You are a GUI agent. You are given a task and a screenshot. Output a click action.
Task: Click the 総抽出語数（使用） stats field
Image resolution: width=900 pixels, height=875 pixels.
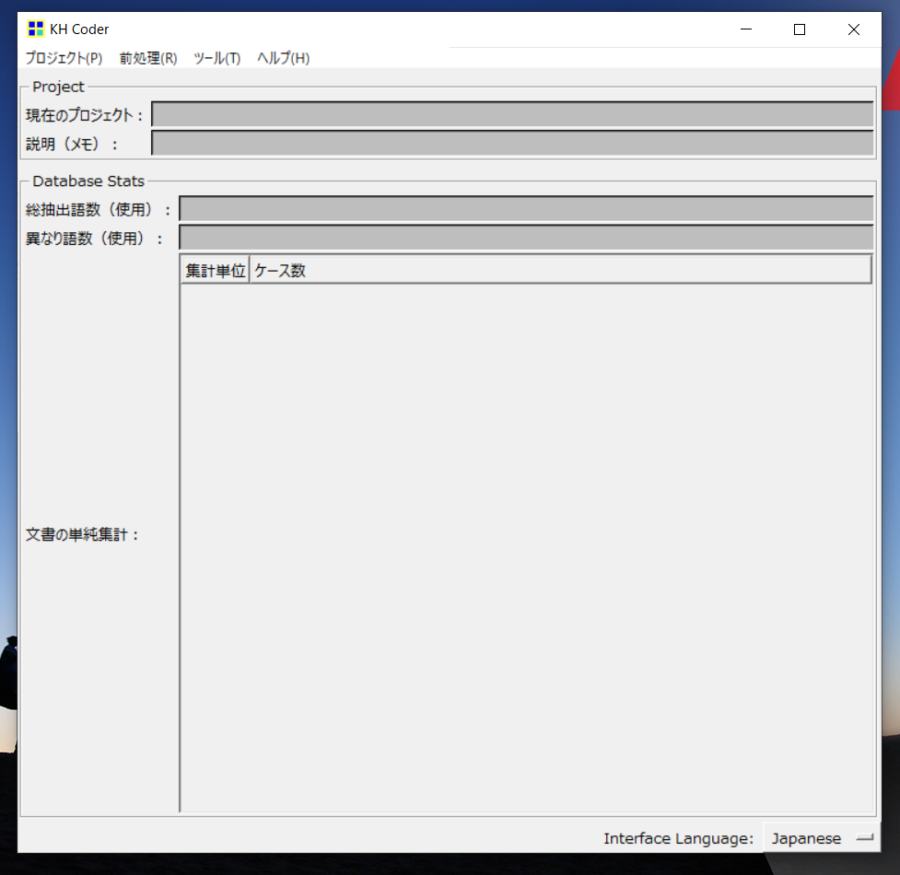525,208
